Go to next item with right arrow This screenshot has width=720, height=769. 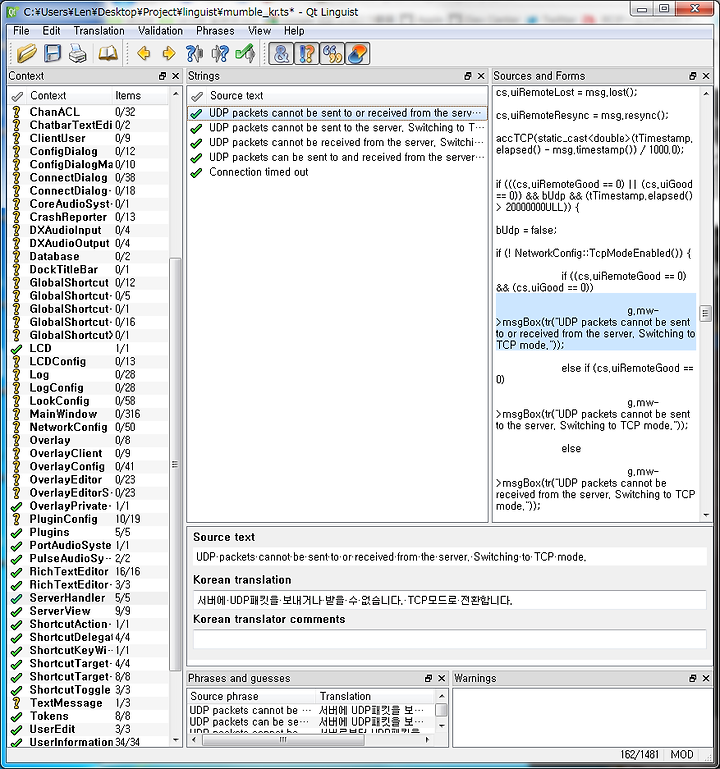tap(169, 53)
